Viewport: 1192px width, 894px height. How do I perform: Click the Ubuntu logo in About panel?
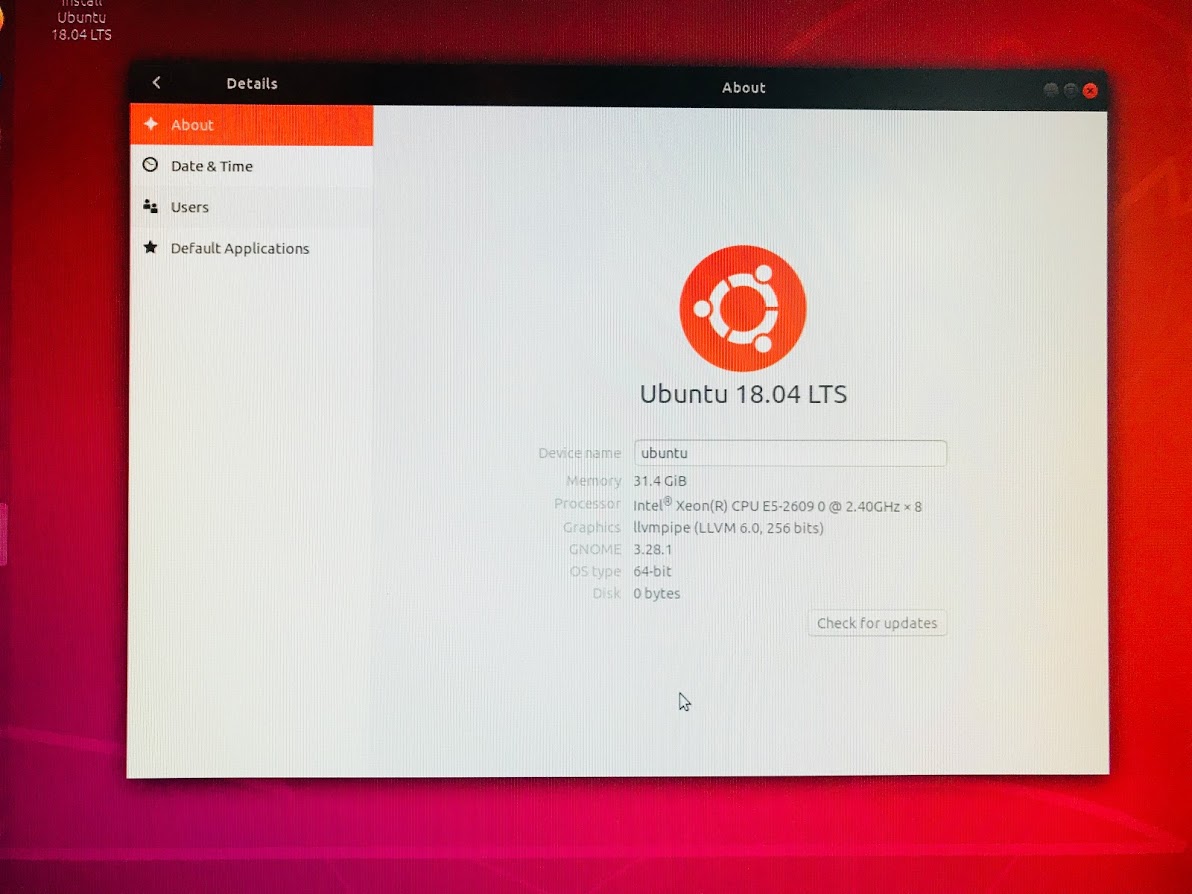(743, 308)
